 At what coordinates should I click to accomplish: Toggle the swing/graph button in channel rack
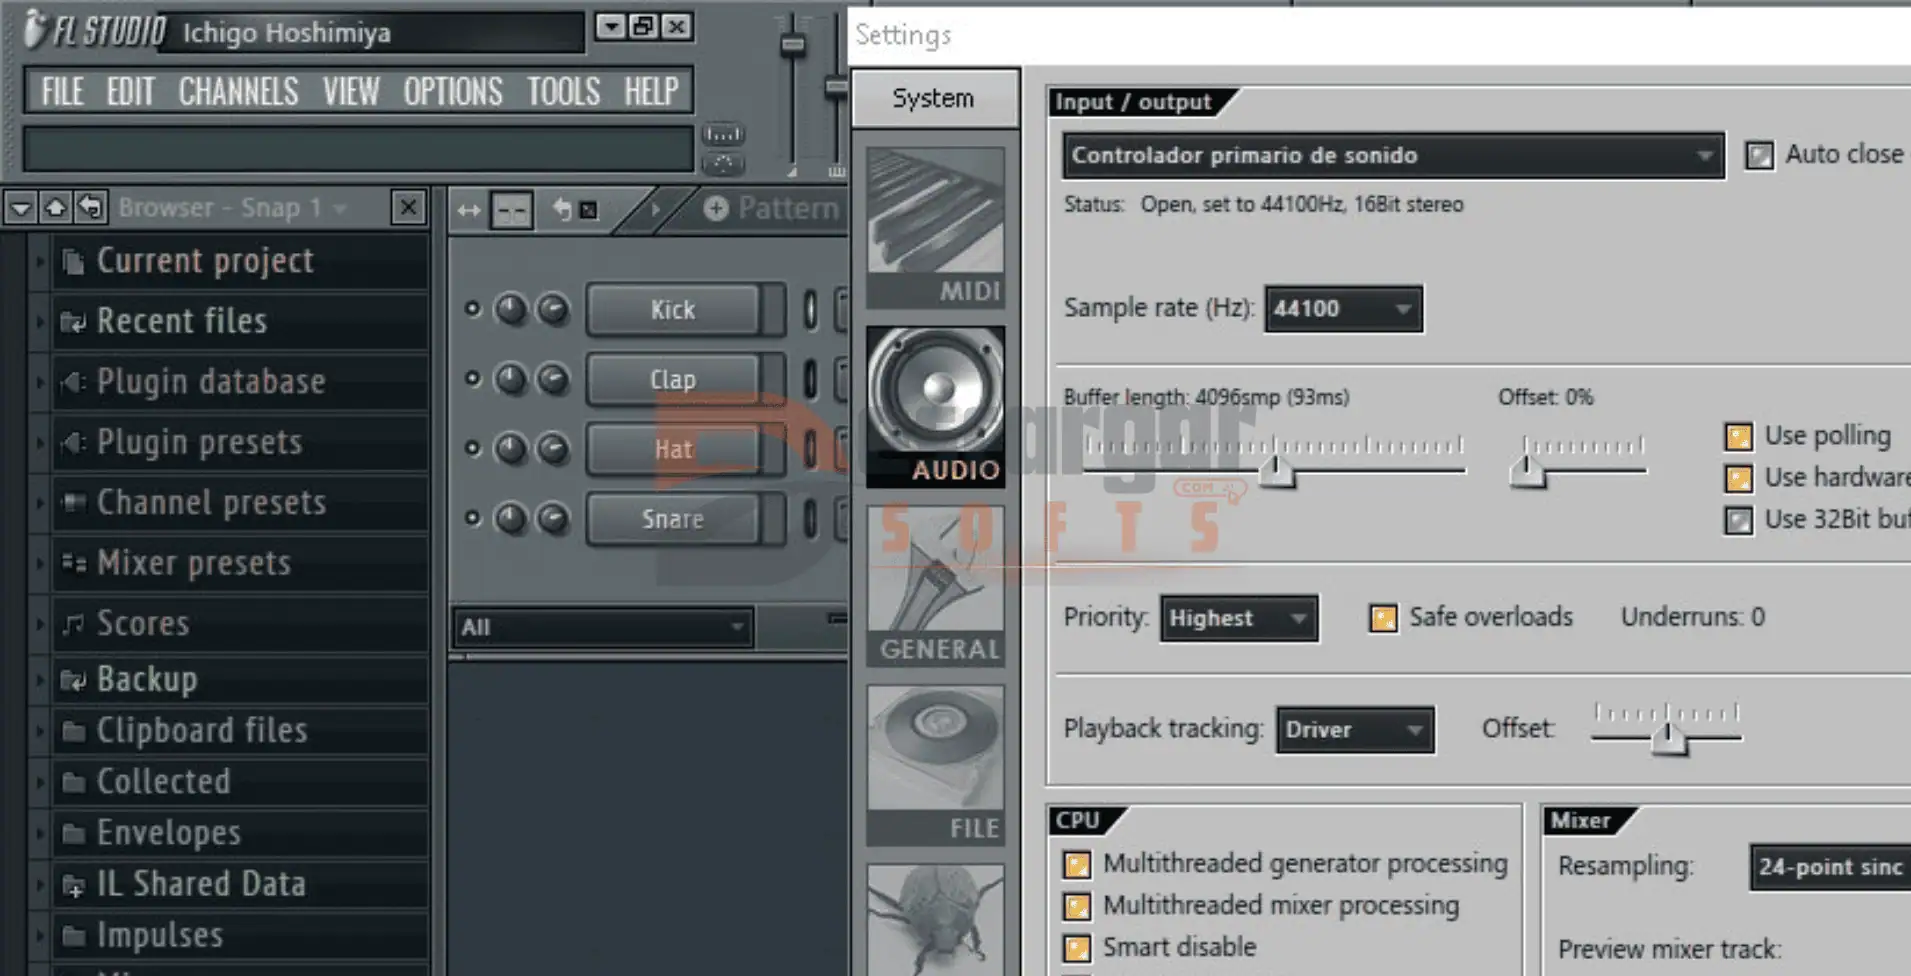tap(512, 210)
